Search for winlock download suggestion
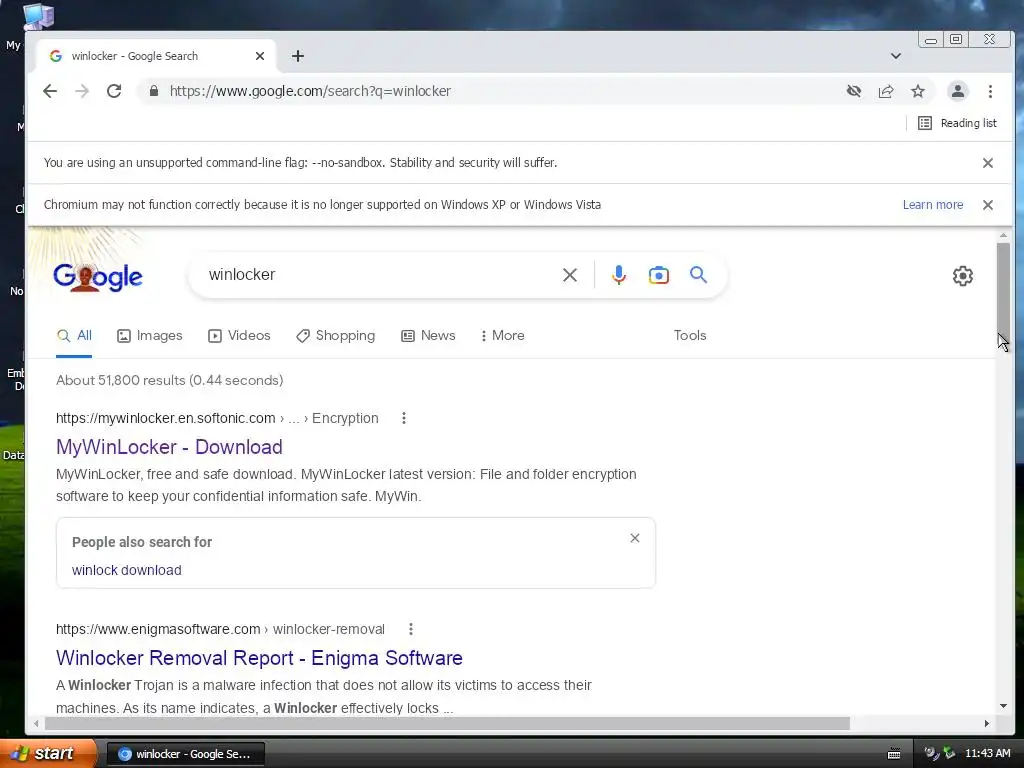The height and width of the screenshot is (768, 1024). click(127, 570)
